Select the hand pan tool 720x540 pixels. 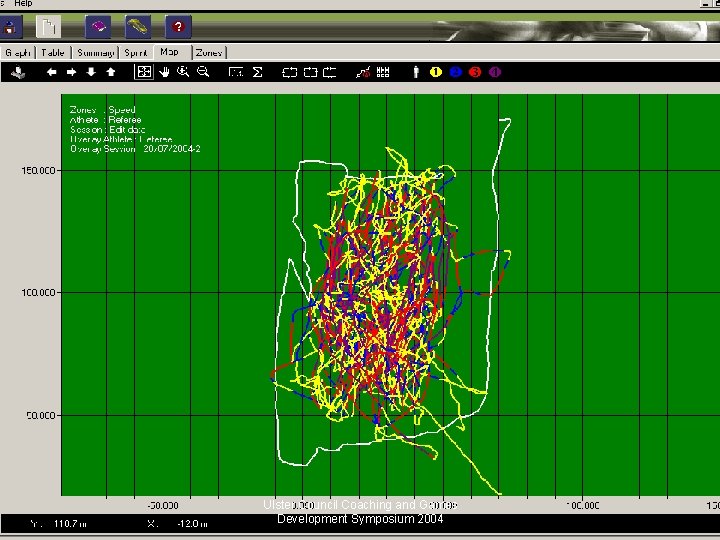(x=164, y=72)
